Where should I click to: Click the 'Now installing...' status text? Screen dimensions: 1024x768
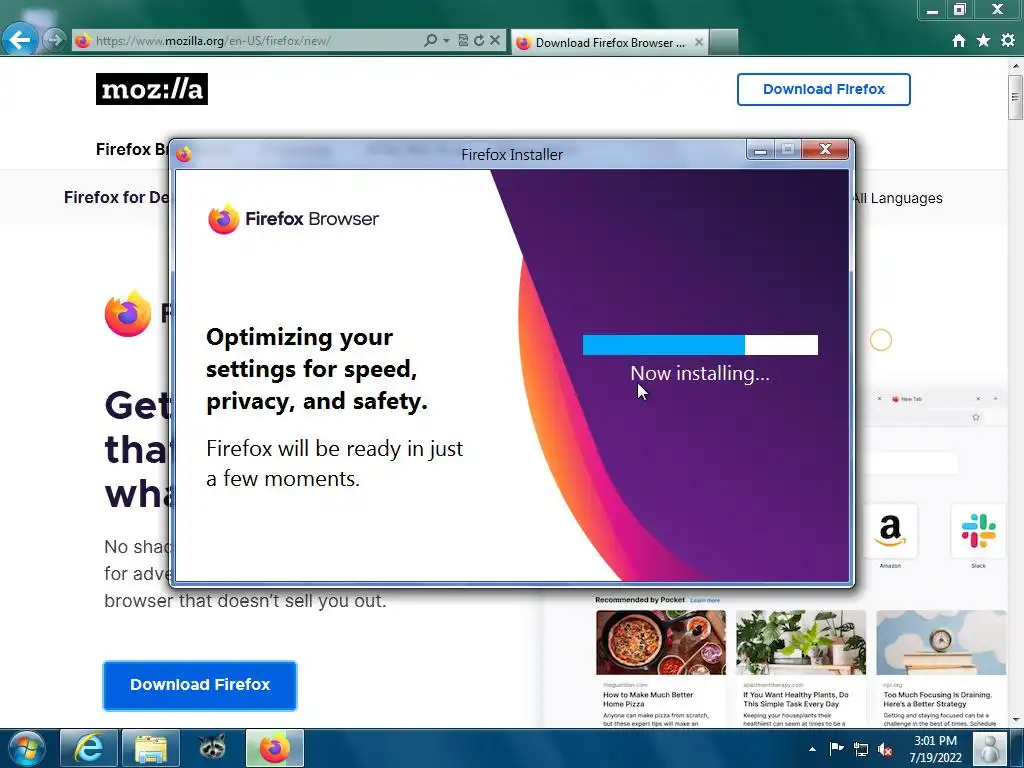700,374
